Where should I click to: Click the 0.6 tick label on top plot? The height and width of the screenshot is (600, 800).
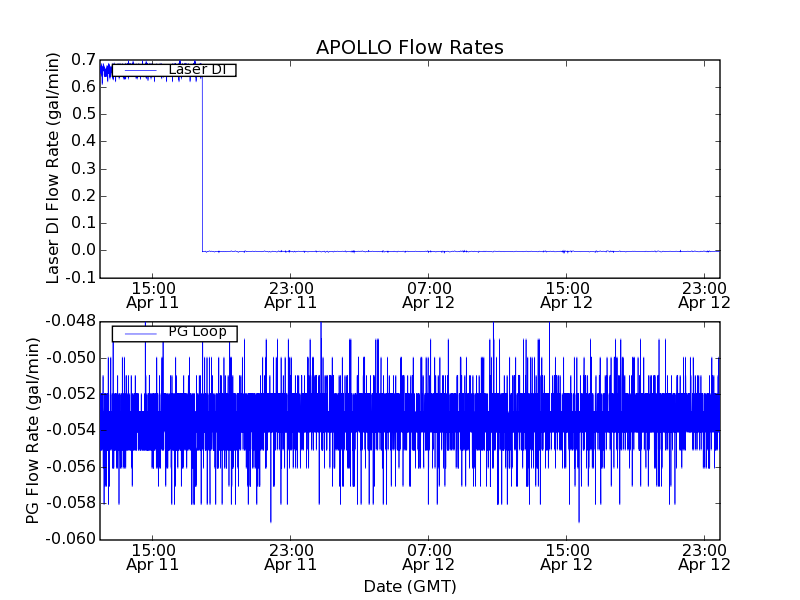[84, 87]
